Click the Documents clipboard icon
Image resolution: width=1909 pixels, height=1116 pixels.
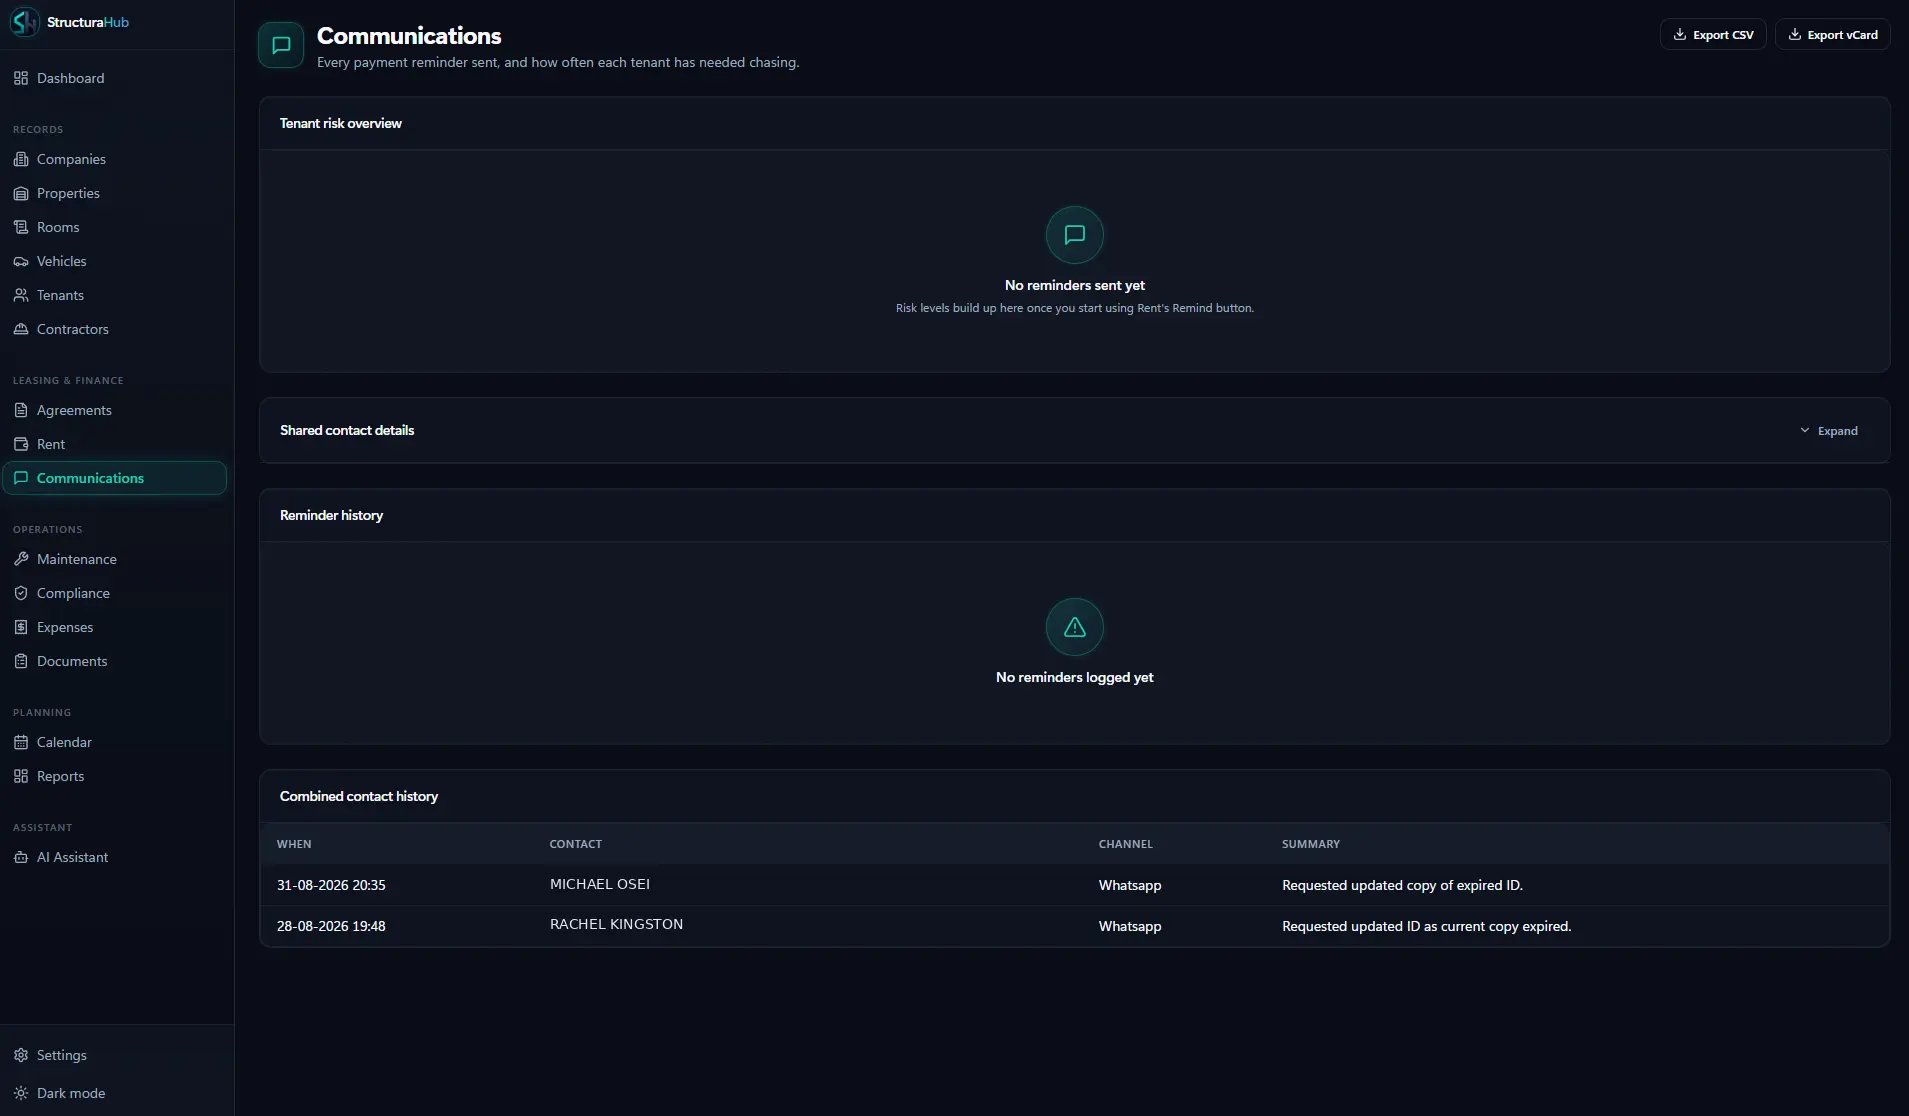(21, 661)
